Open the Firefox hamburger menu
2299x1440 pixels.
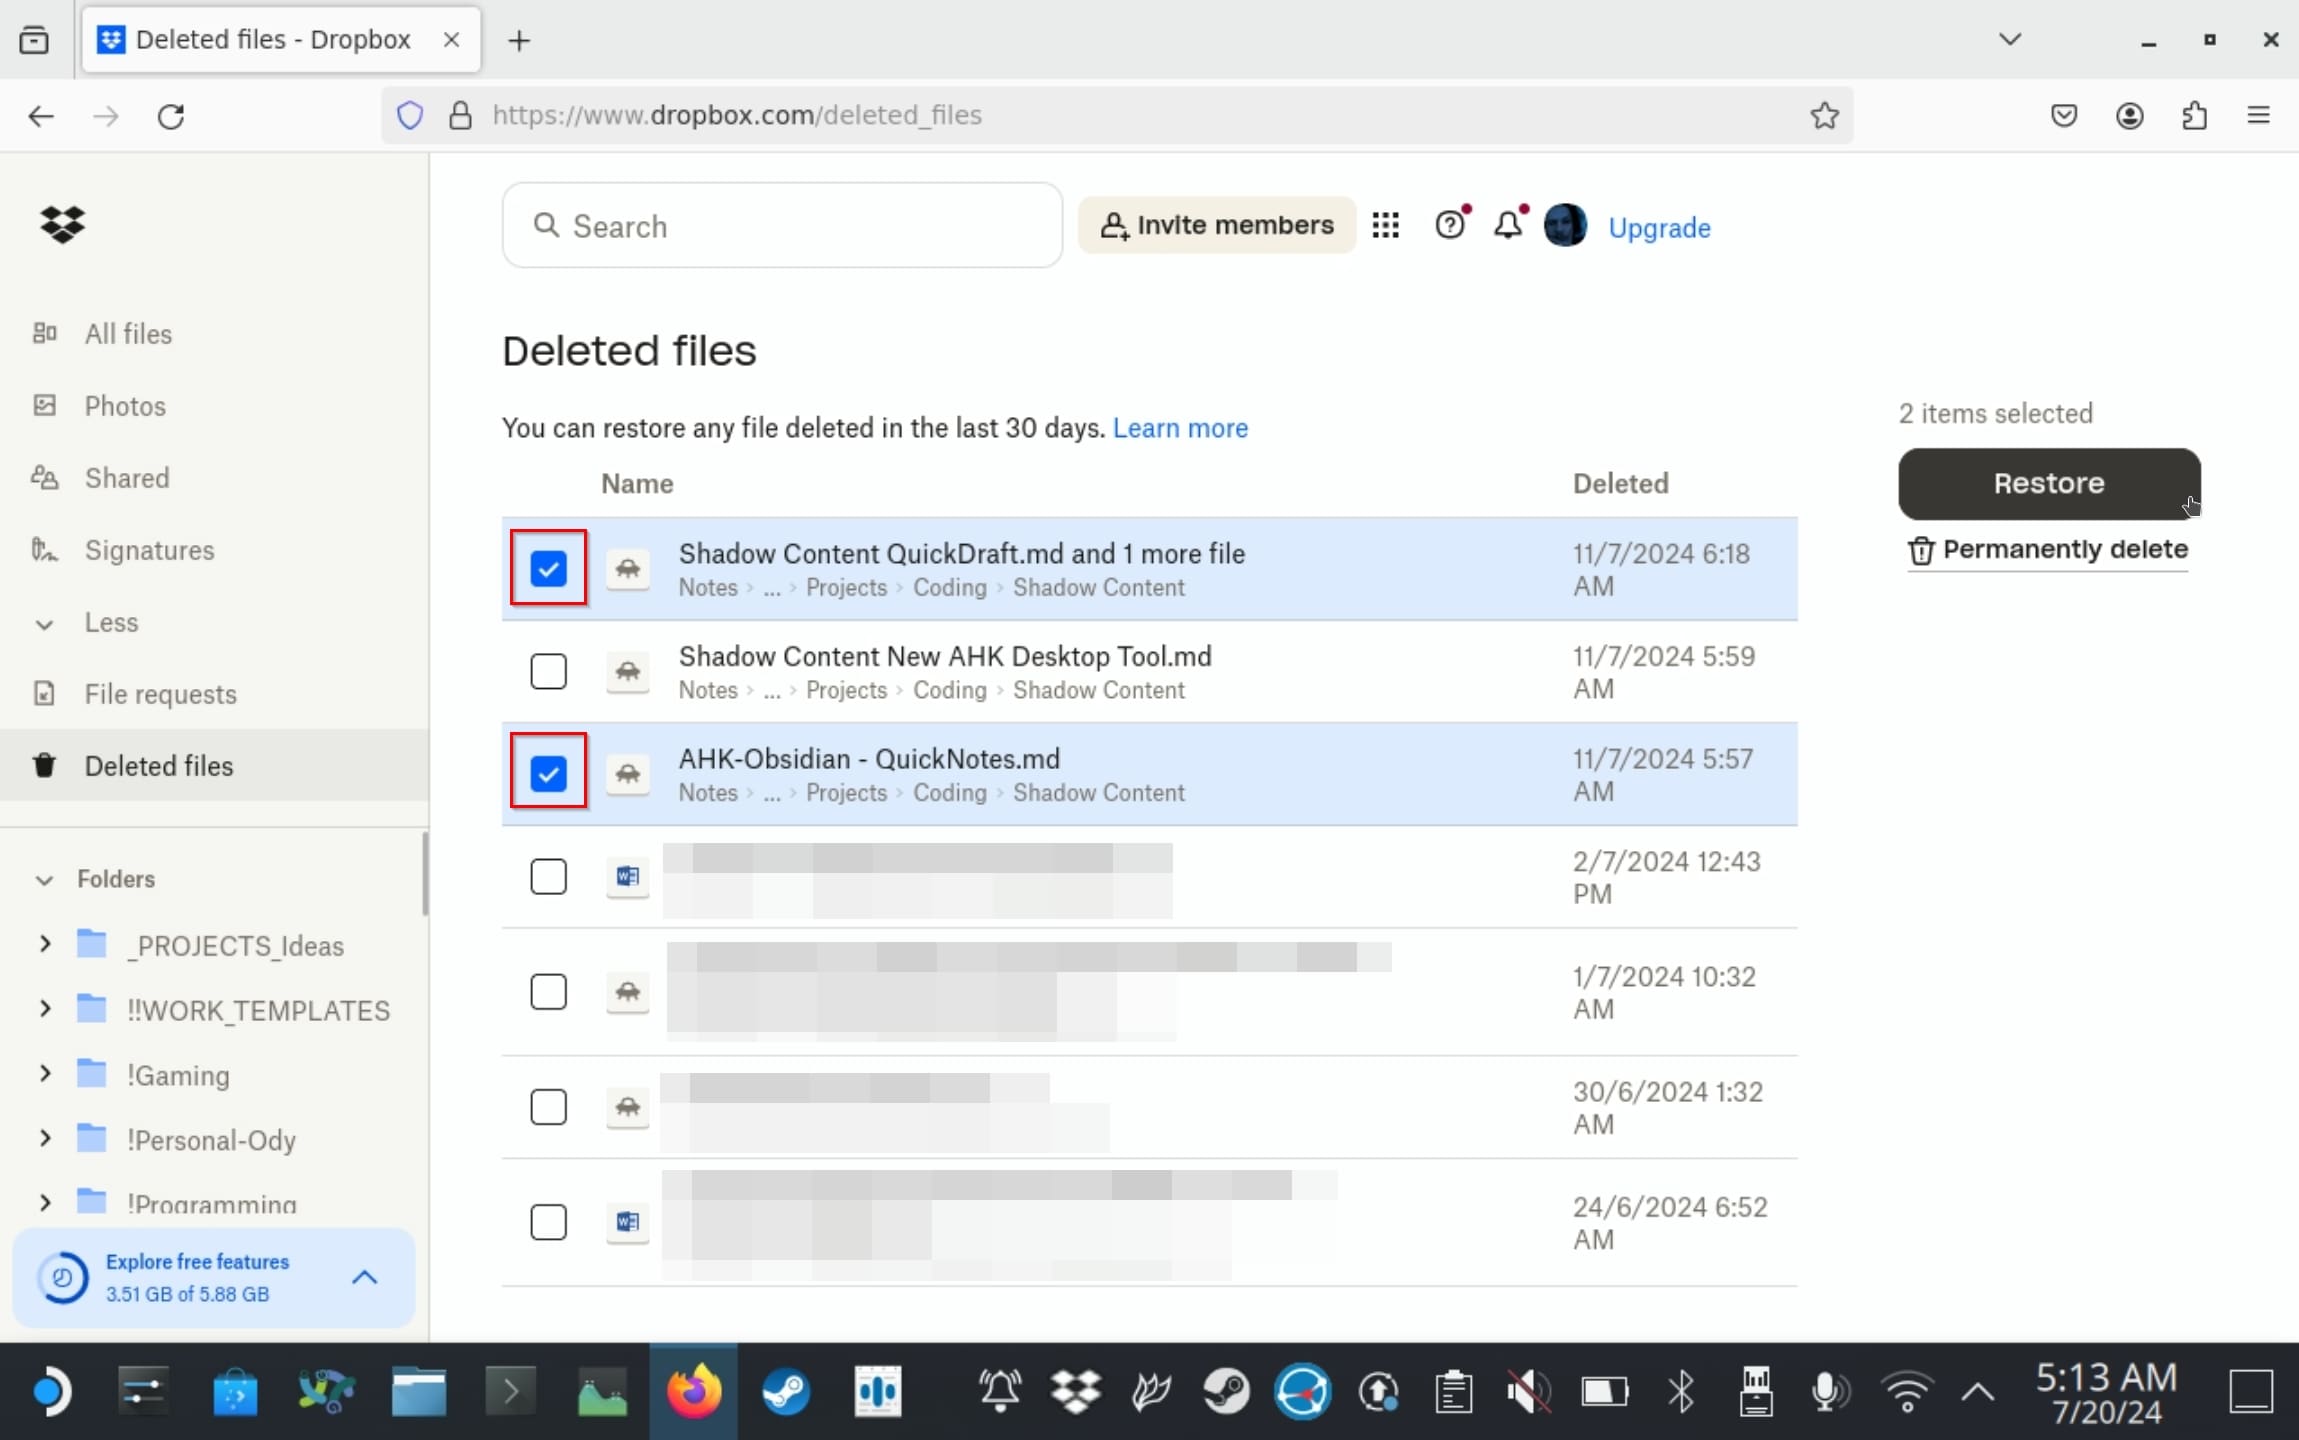pos(2258,116)
